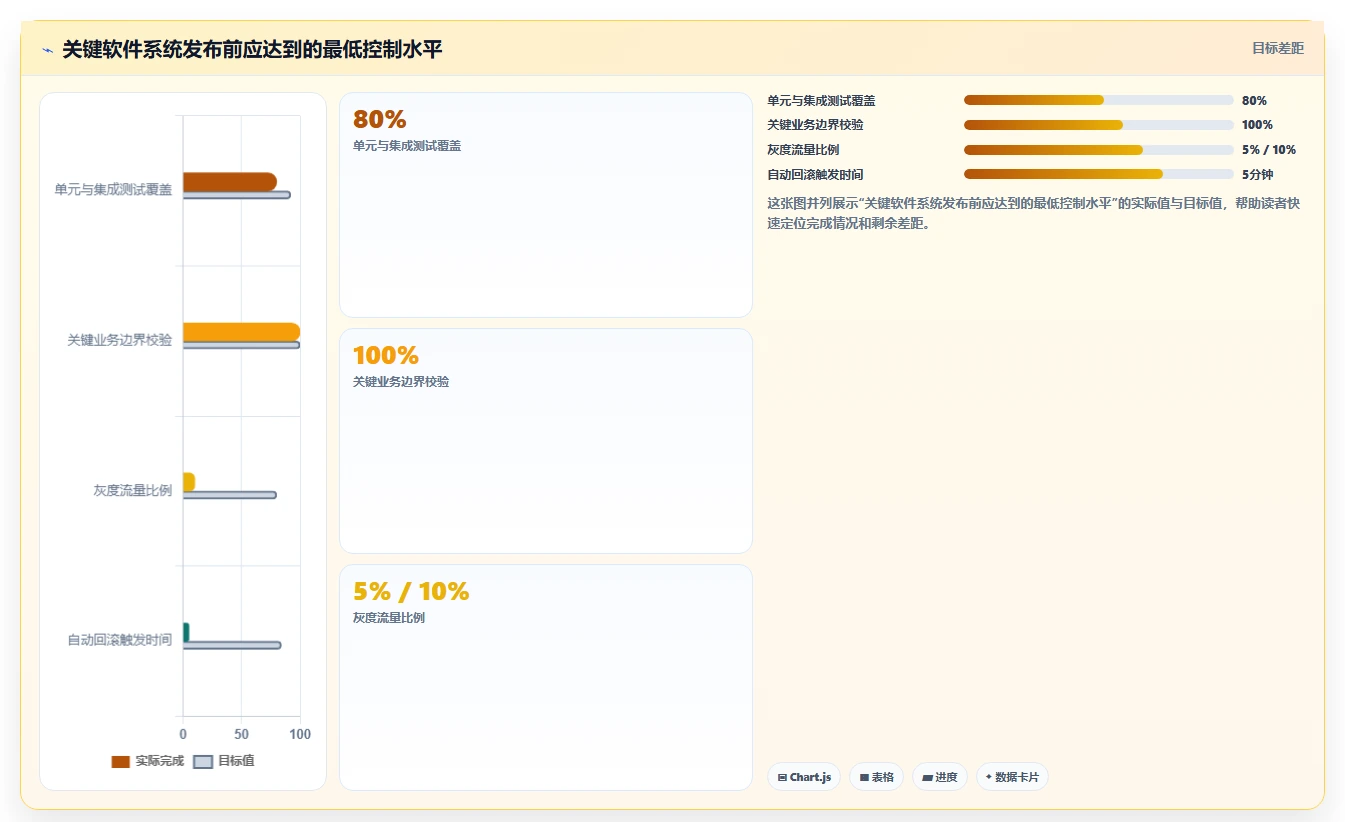
Task: Click the 80% value in progress list
Action: [x=1254, y=100]
